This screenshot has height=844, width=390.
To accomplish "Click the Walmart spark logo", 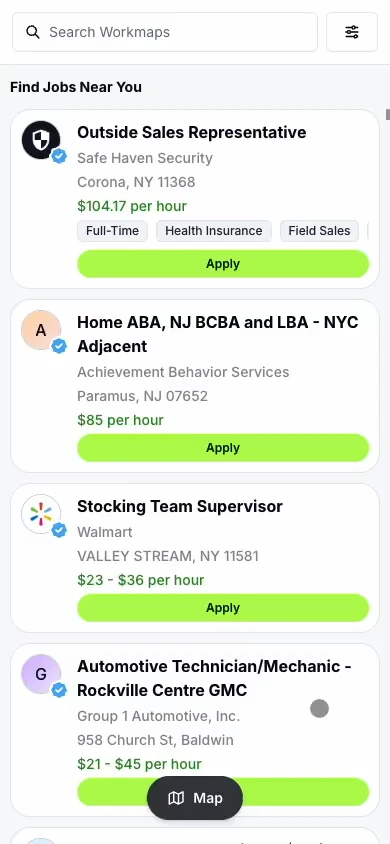I will (x=41, y=514).
